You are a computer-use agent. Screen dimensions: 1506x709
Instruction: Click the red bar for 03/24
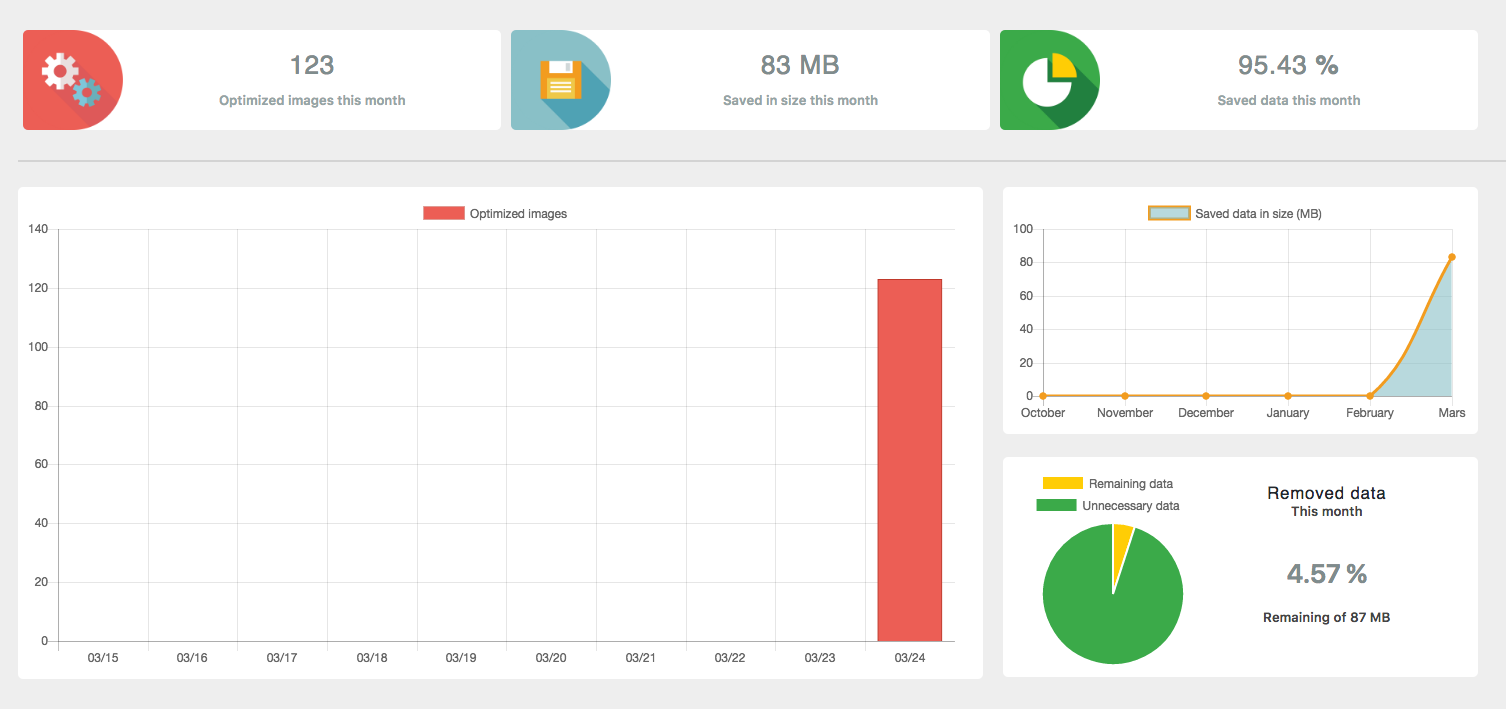(909, 460)
